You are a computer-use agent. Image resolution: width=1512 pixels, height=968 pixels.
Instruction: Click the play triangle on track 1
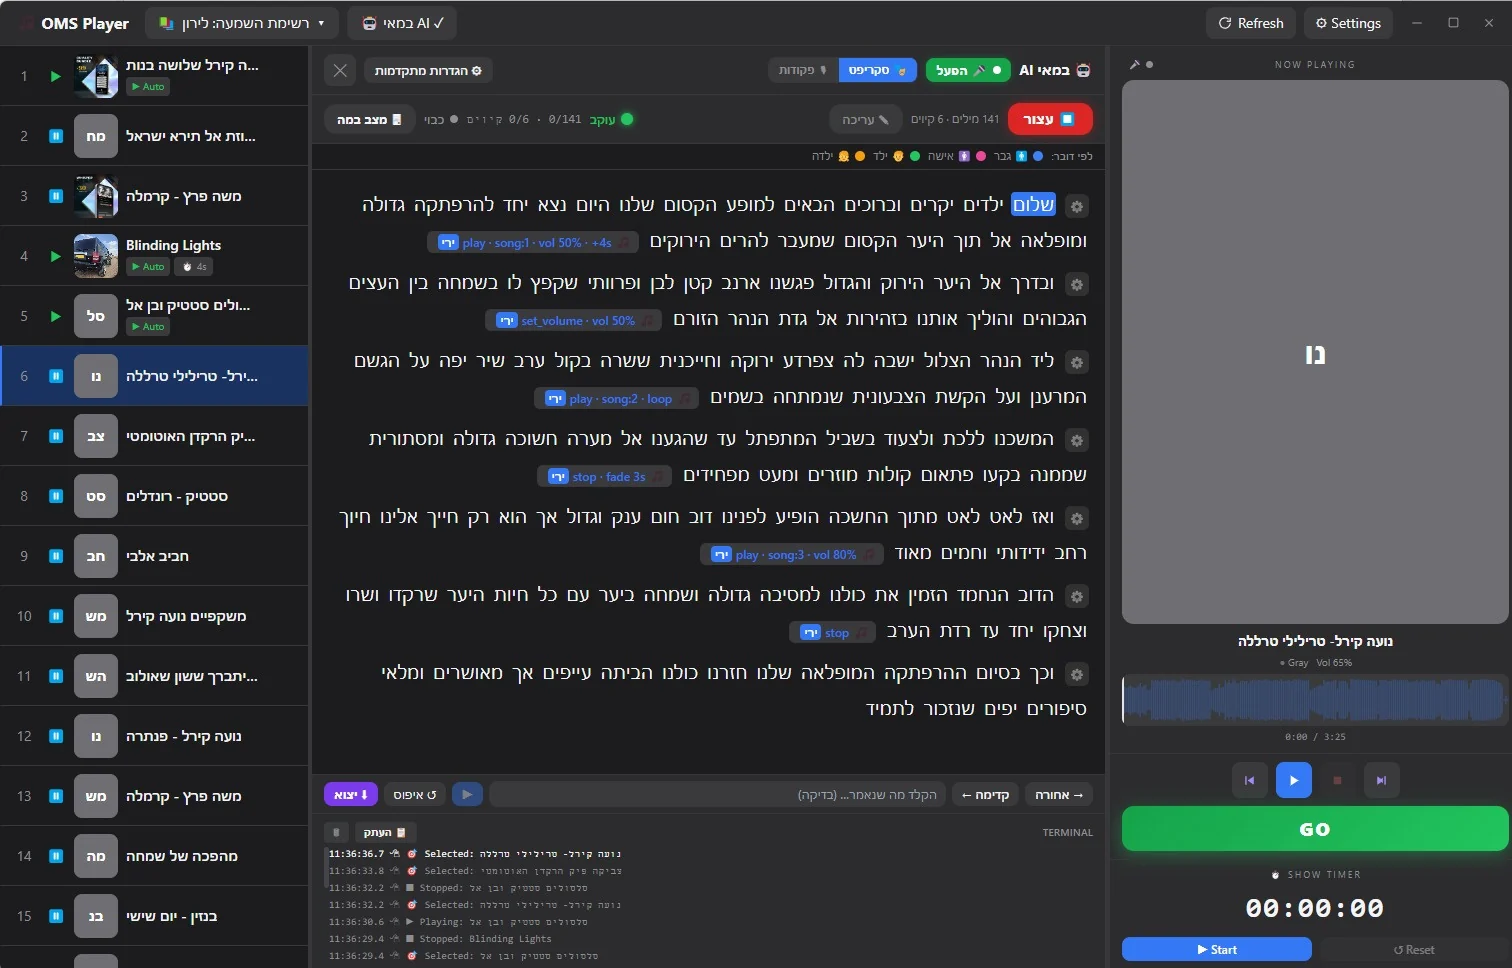tap(56, 76)
